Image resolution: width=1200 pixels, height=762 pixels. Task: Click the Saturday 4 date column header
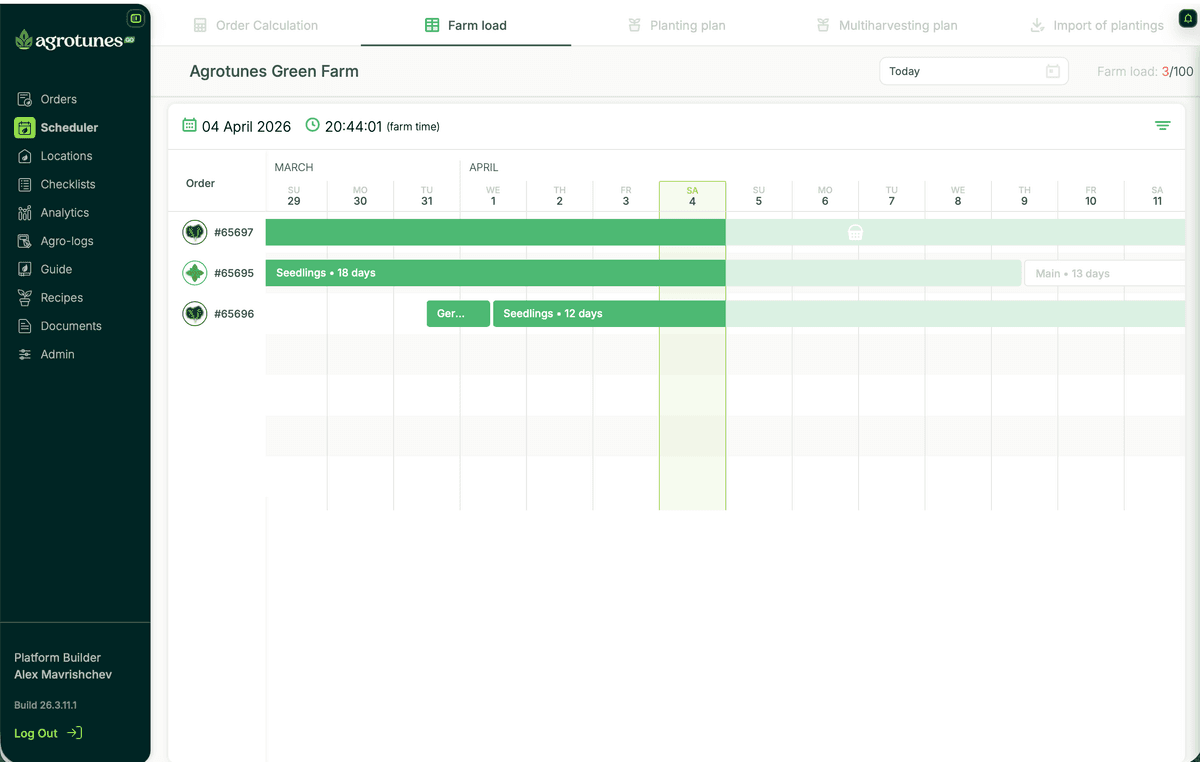(692, 196)
